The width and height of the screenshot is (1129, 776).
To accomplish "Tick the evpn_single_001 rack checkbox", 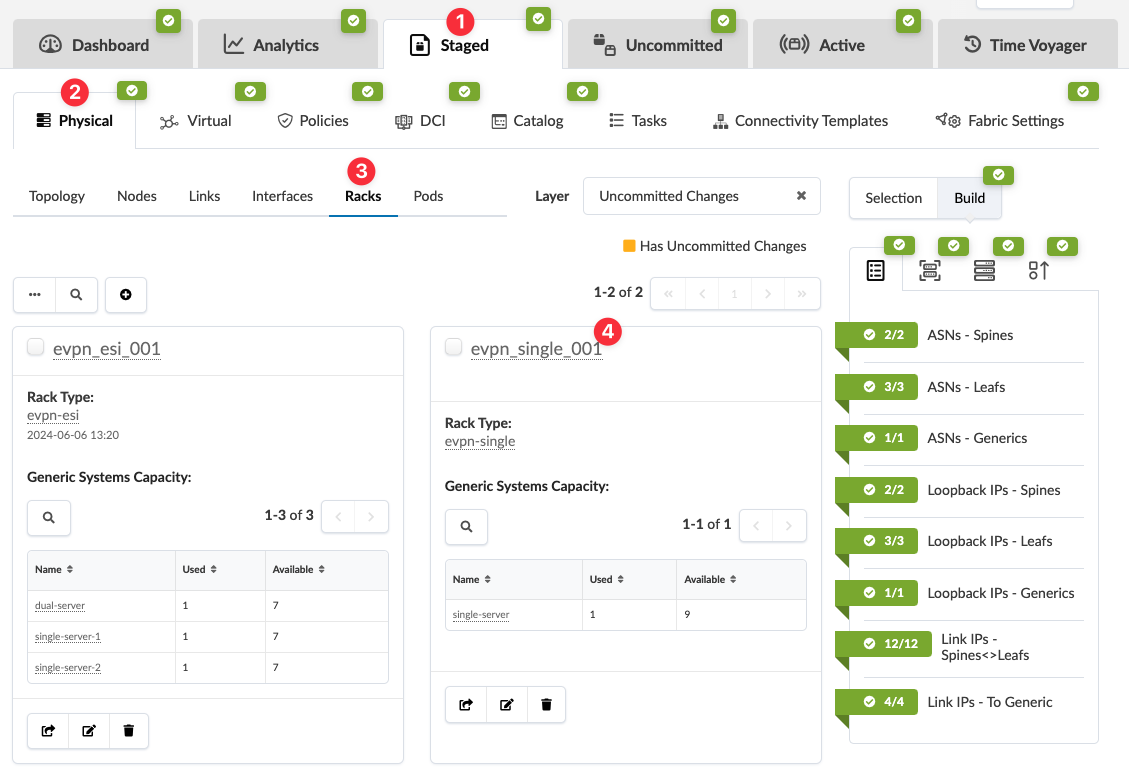I will [x=454, y=347].
